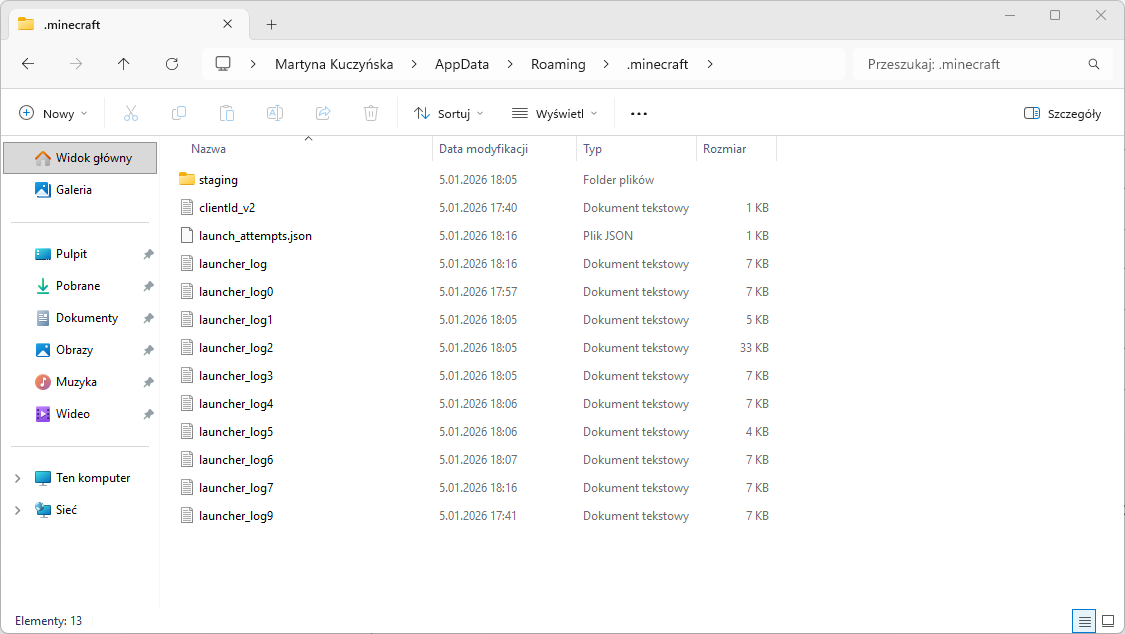1125x634 pixels.
Task: Refresh the current folder view
Action: [172, 64]
